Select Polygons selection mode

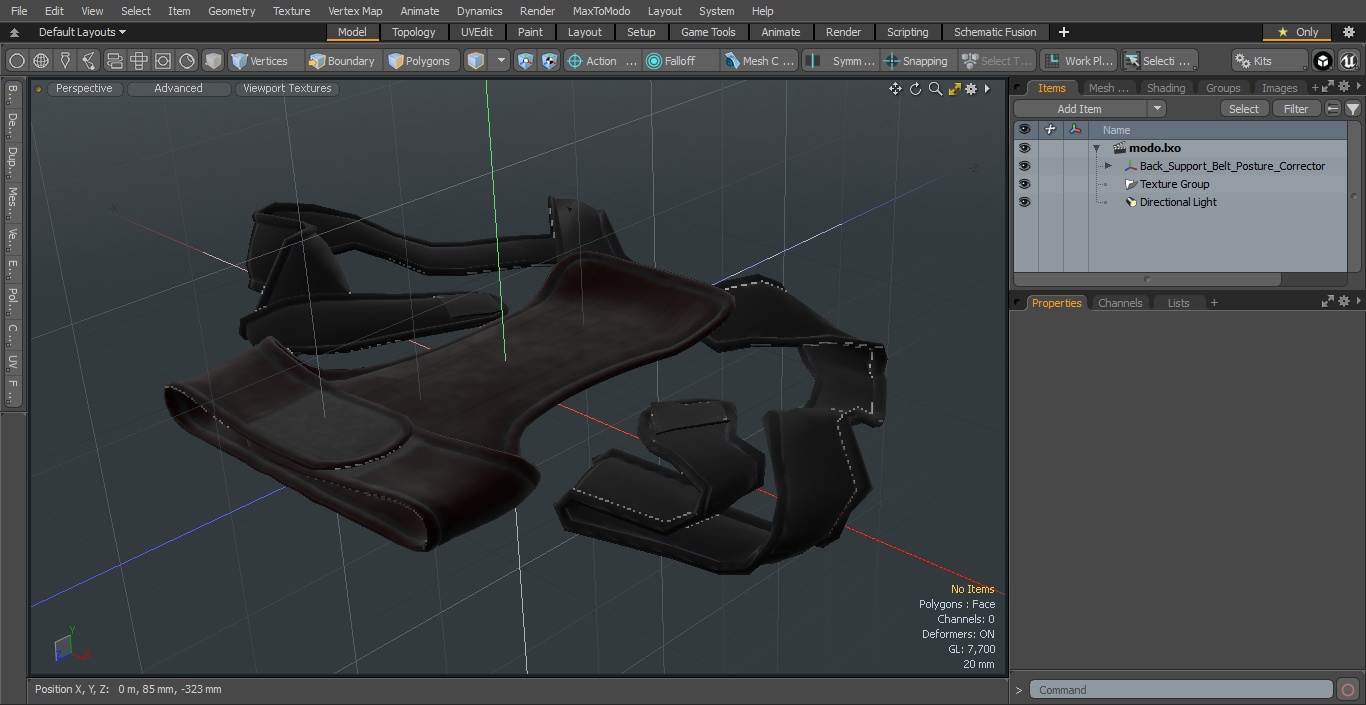click(418, 61)
